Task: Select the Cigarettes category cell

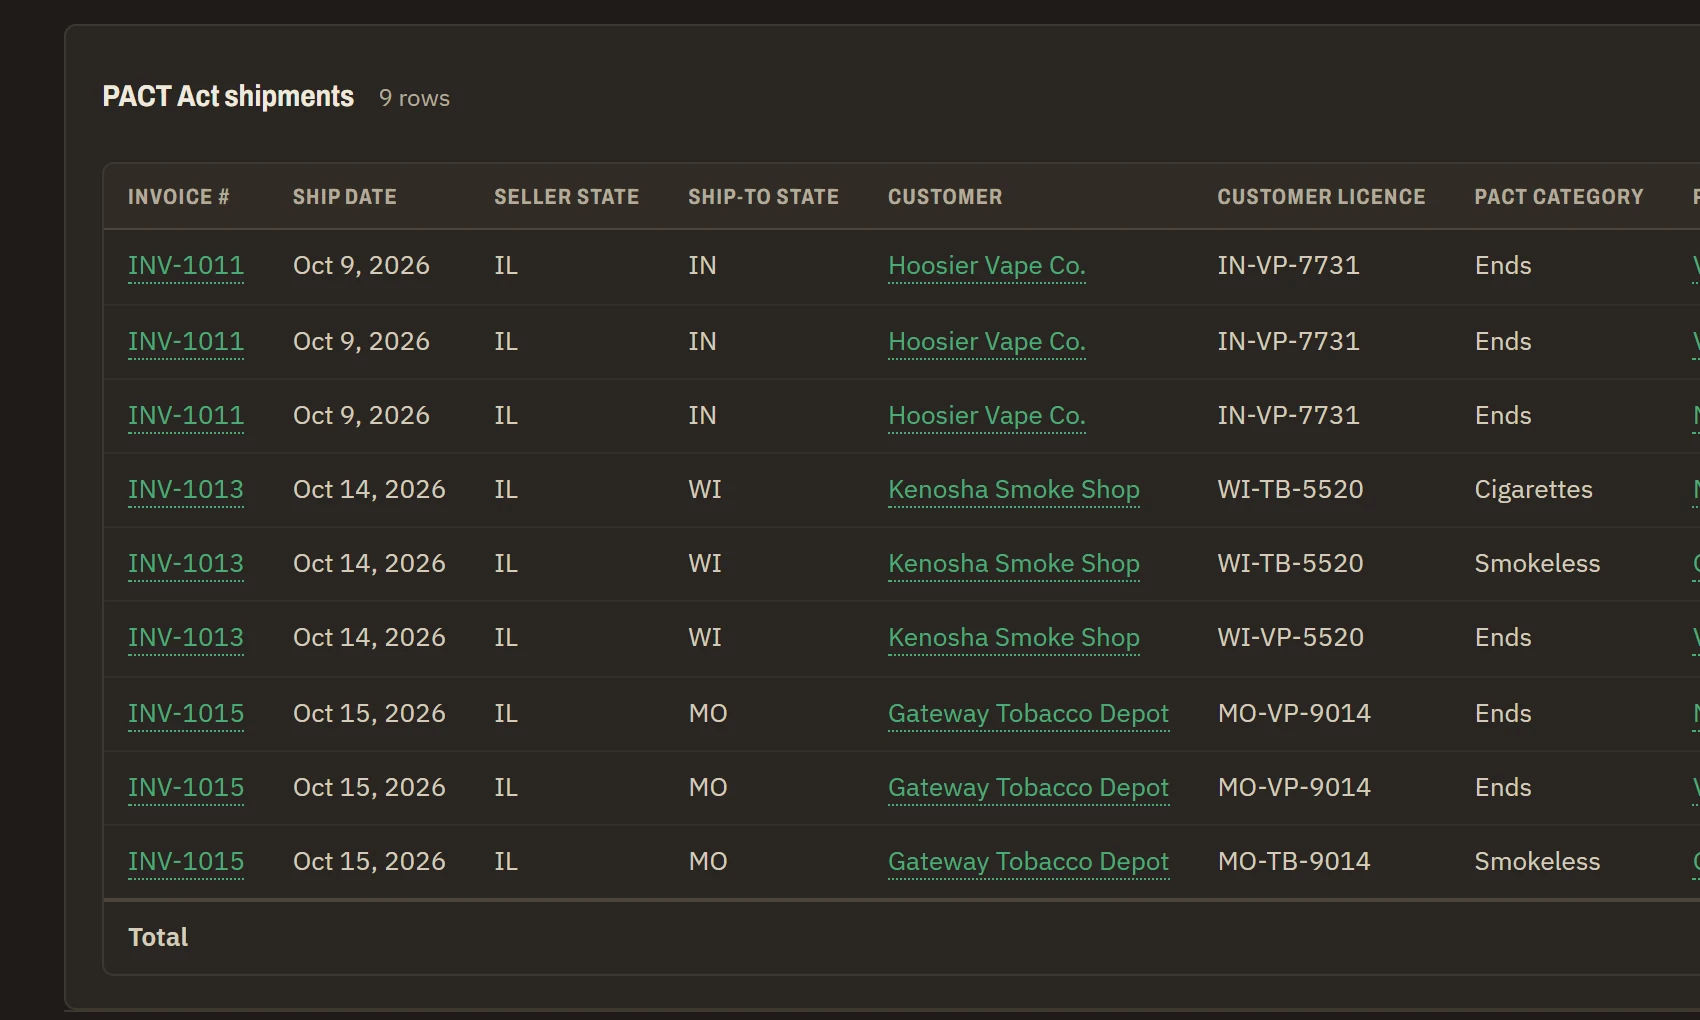Action: pyautogui.click(x=1533, y=490)
